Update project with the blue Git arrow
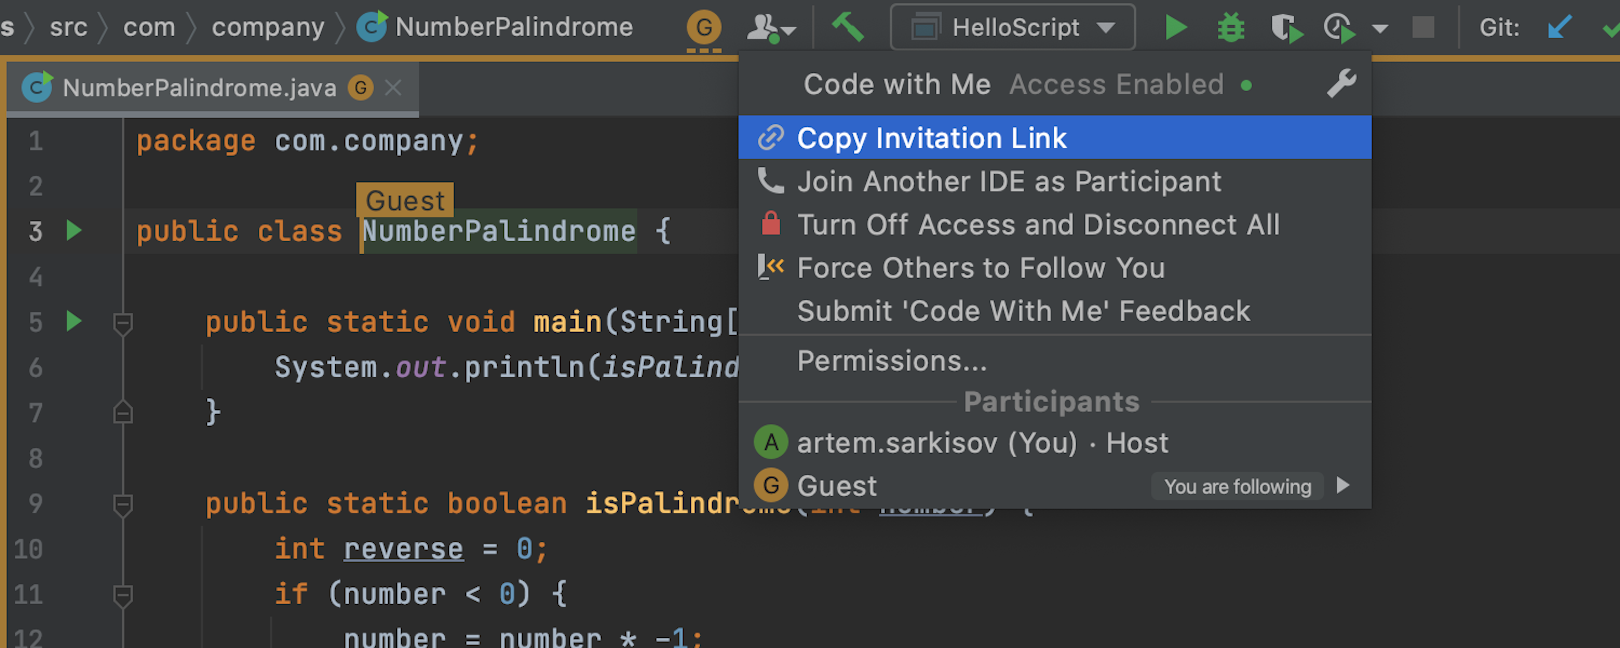This screenshot has height=648, width=1620. point(1559,27)
